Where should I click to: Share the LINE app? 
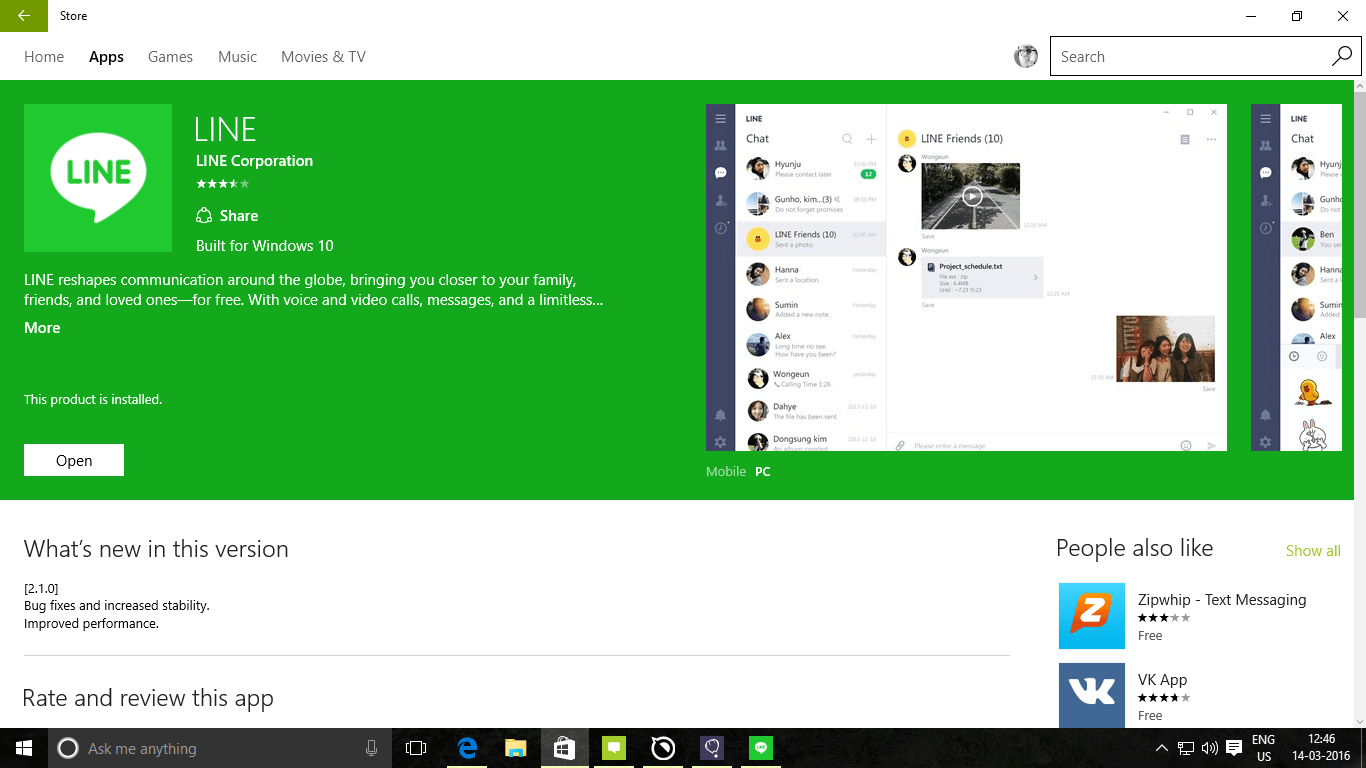coord(227,216)
